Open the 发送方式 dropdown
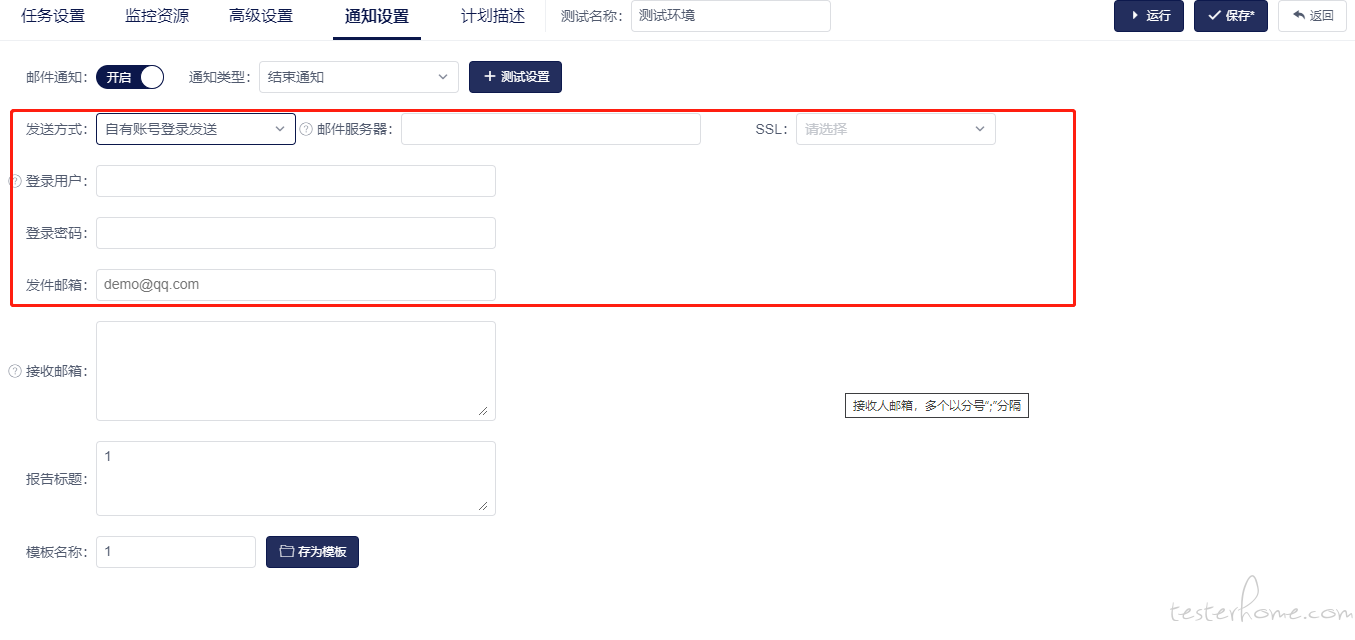Screen dimensions: 1355x640 coord(196,129)
